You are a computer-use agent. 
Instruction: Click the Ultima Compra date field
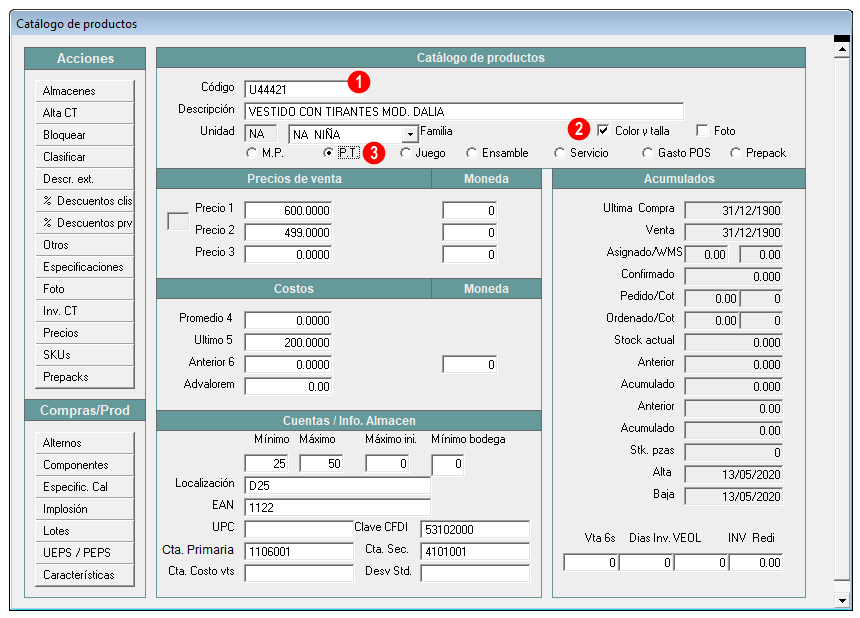[733, 211]
